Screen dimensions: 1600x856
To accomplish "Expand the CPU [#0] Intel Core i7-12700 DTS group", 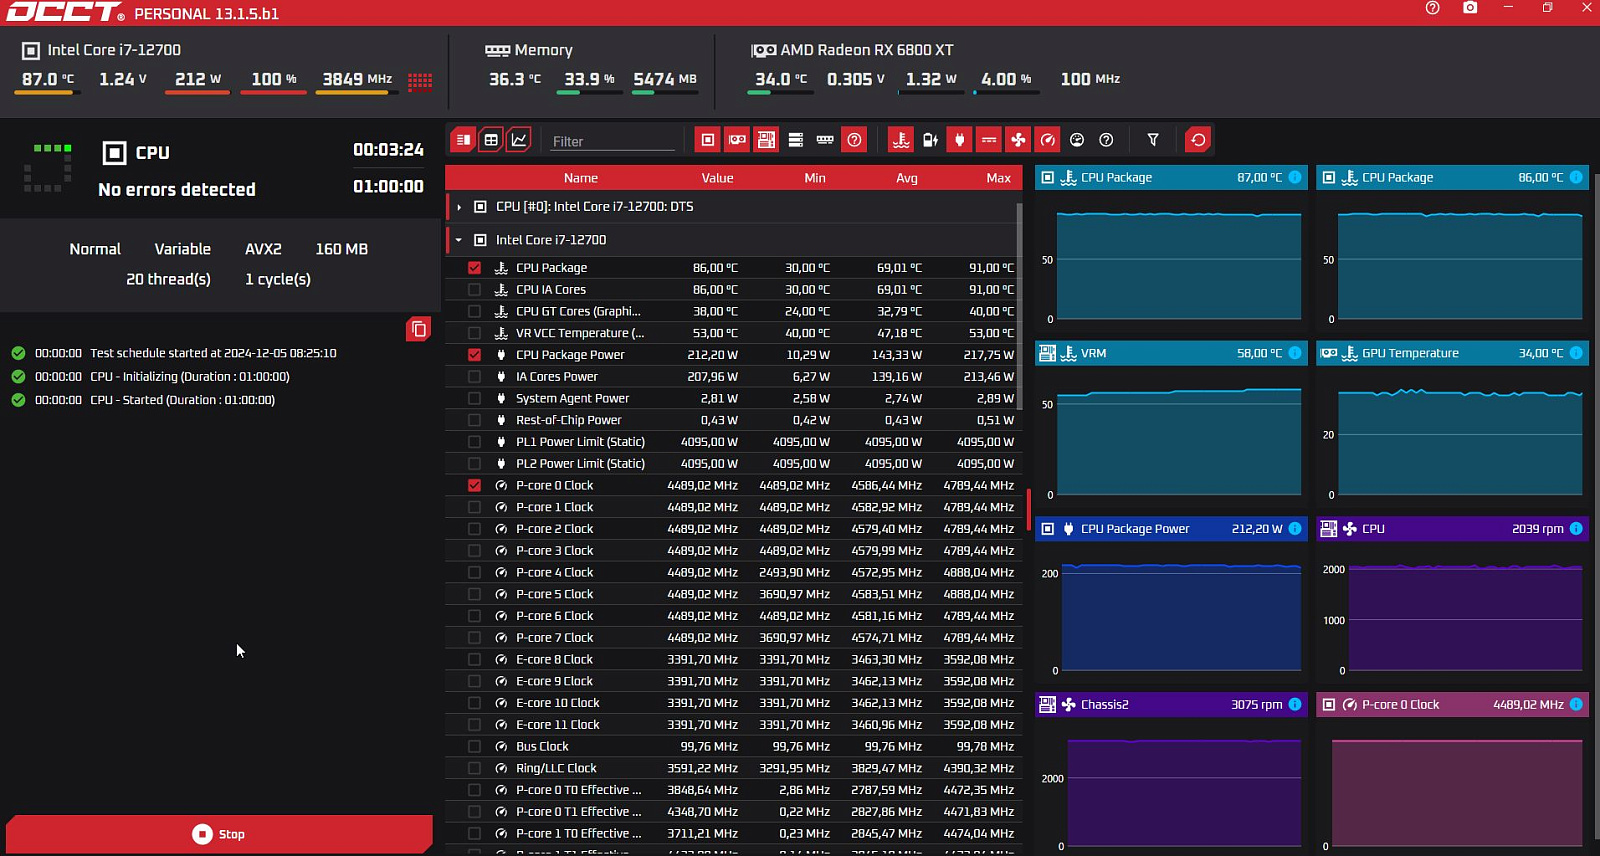I will point(459,207).
